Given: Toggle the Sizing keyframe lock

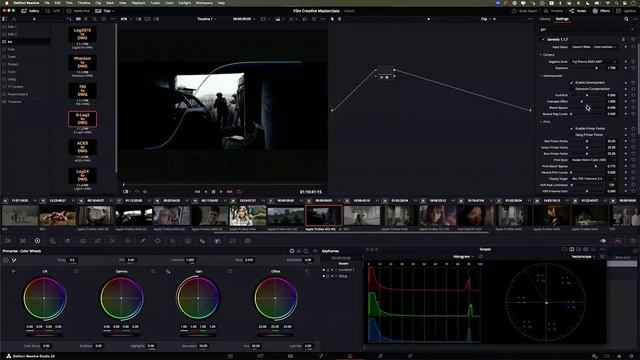Looking at the screenshot, I should (328, 276).
